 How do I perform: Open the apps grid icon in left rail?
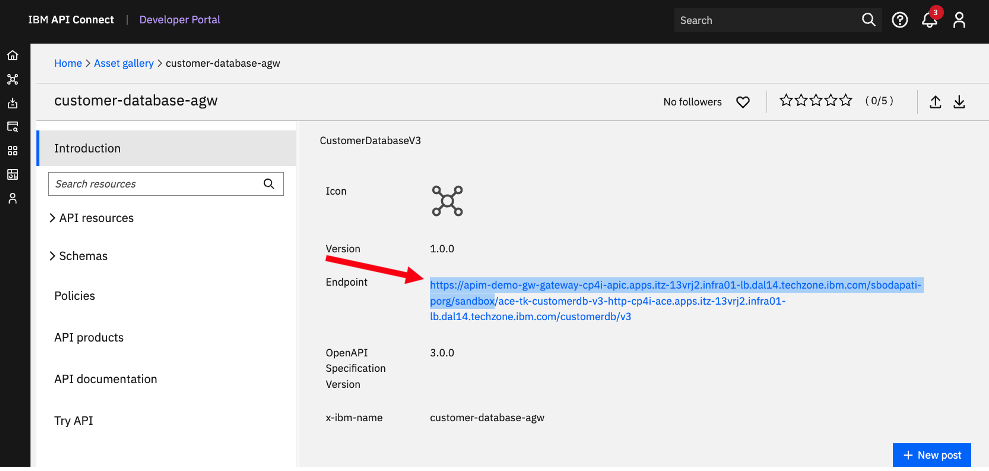click(13, 151)
